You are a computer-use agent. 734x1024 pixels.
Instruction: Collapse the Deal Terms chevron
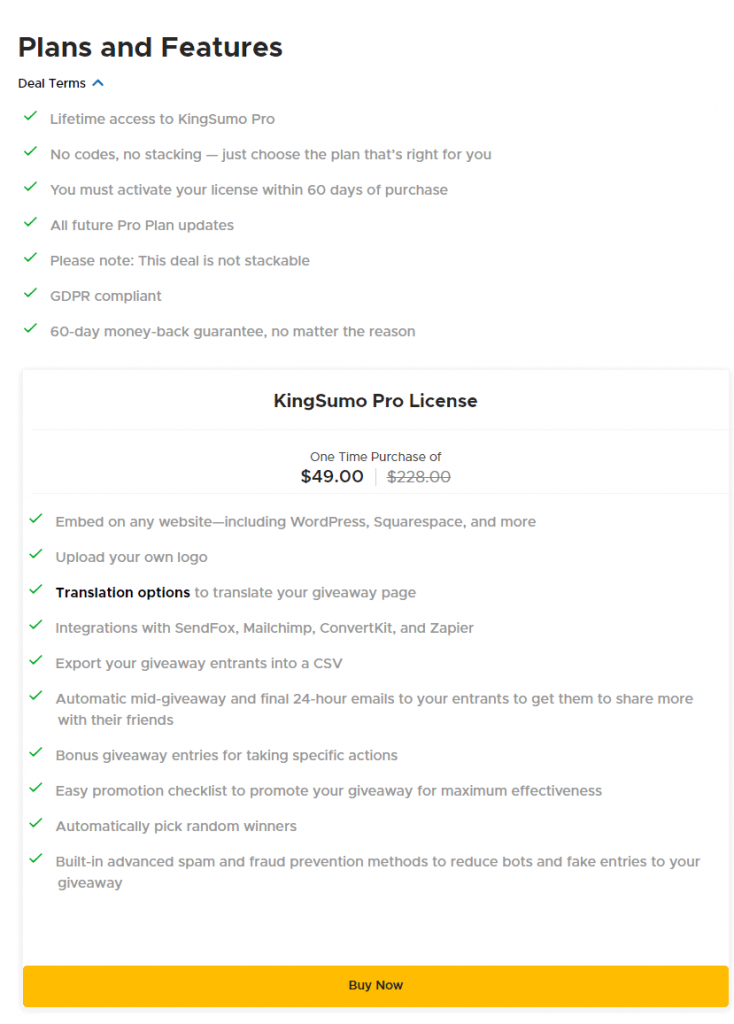pos(97,83)
